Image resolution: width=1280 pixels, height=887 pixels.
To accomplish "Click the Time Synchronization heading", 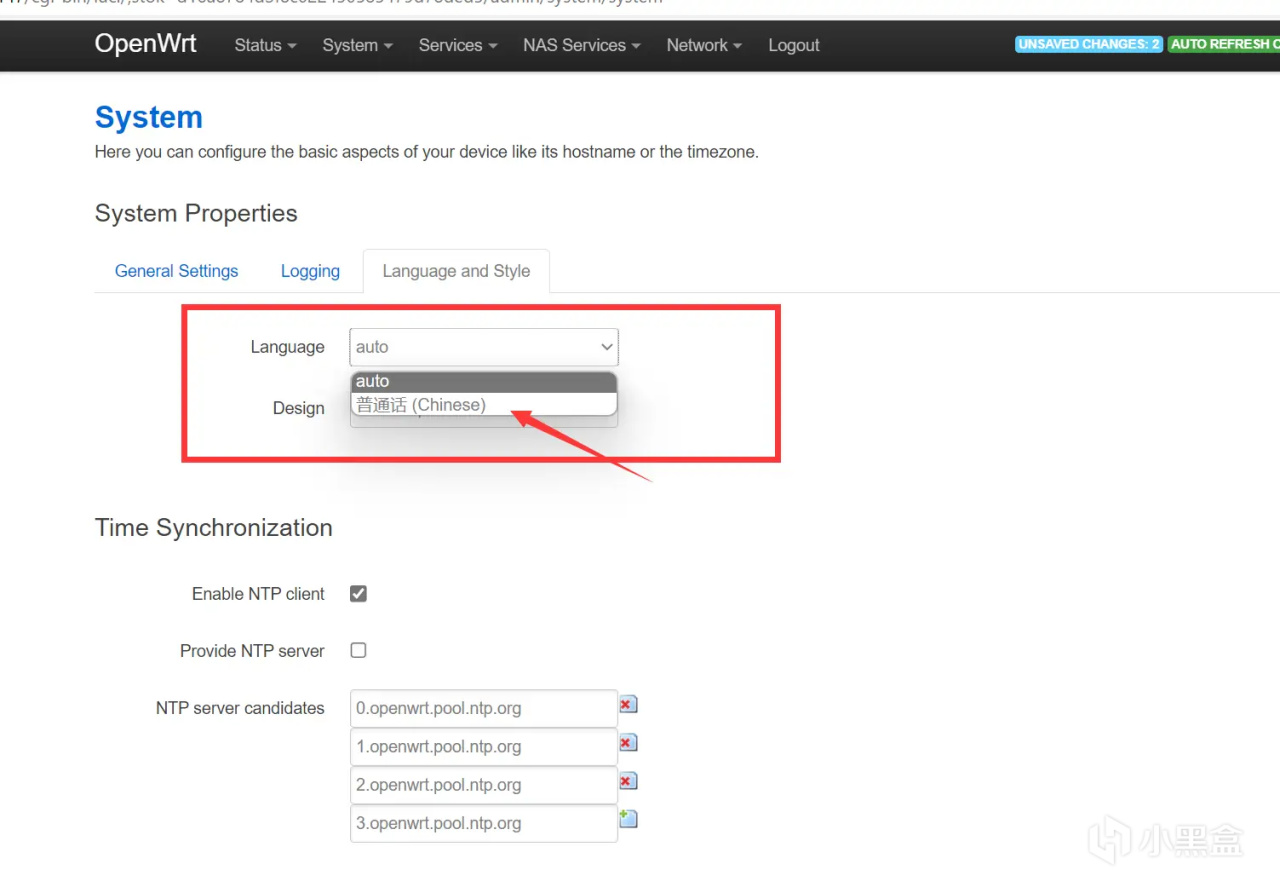I will [214, 528].
